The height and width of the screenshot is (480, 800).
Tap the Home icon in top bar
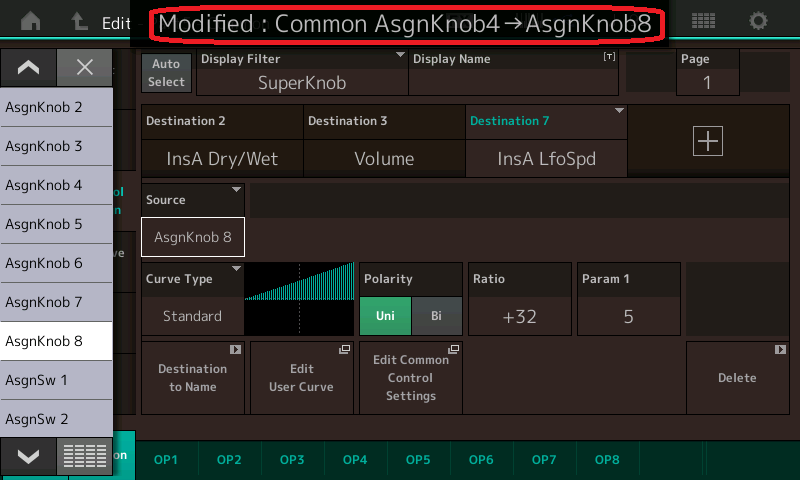[x=31, y=21]
